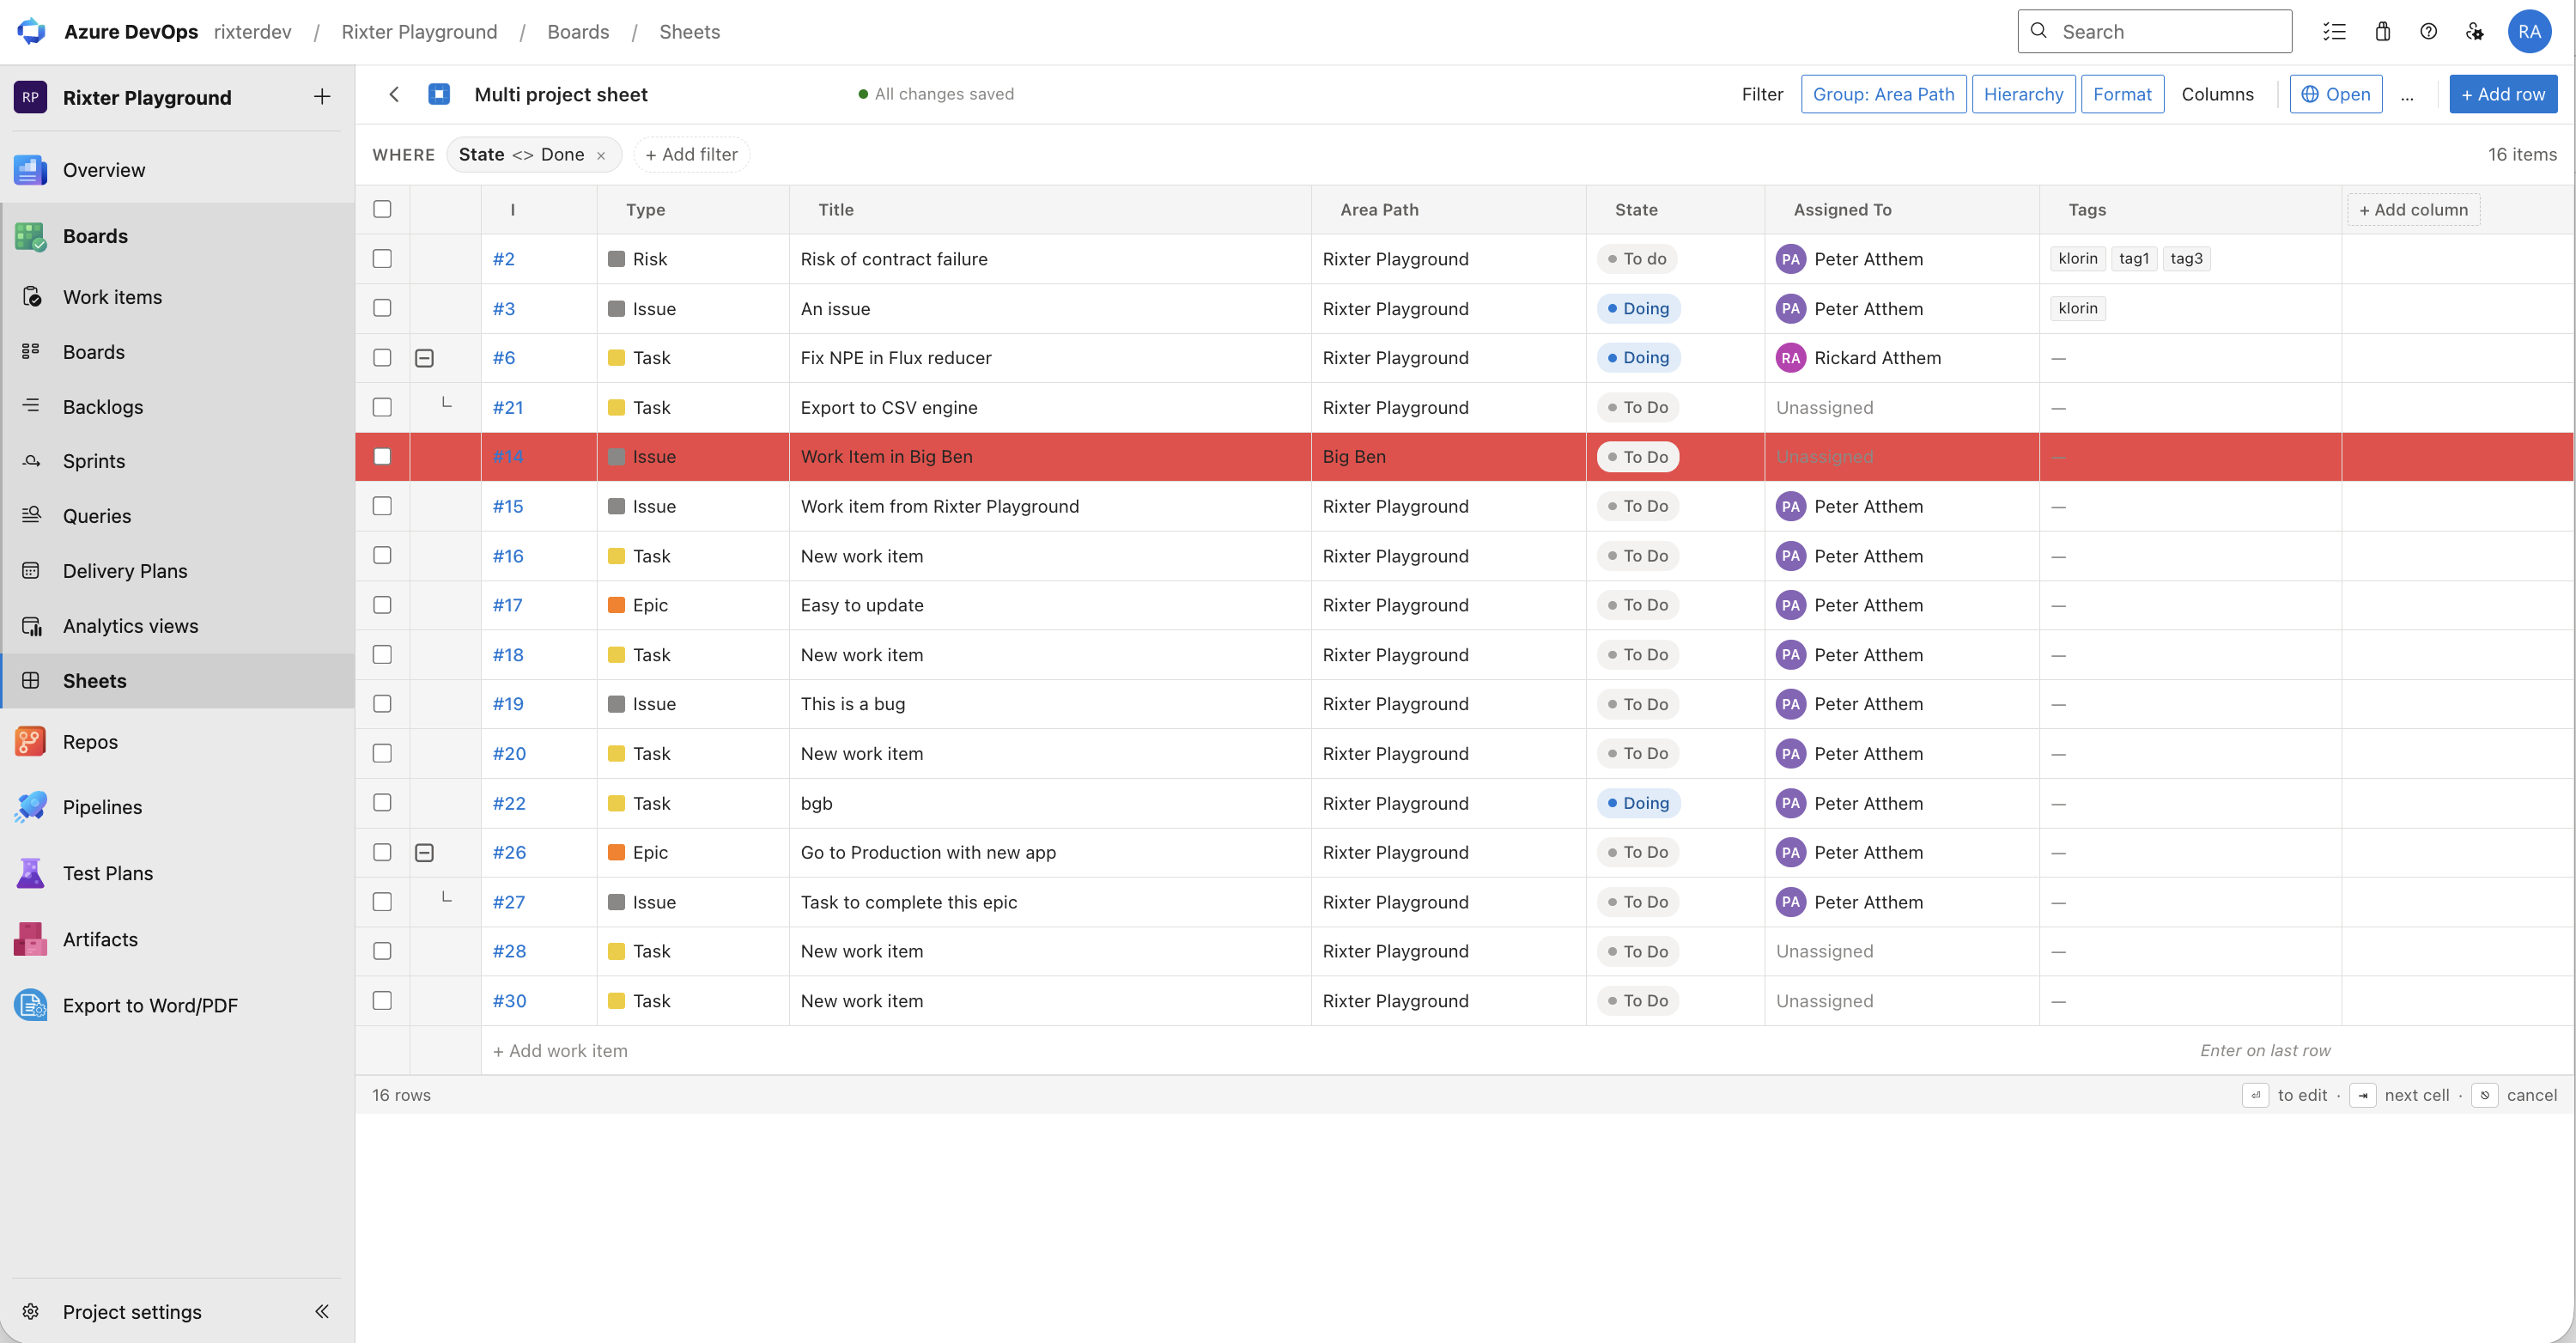This screenshot has width=2576, height=1343.
Task: Click Filter in the toolbar
Action: [1762, 94]
